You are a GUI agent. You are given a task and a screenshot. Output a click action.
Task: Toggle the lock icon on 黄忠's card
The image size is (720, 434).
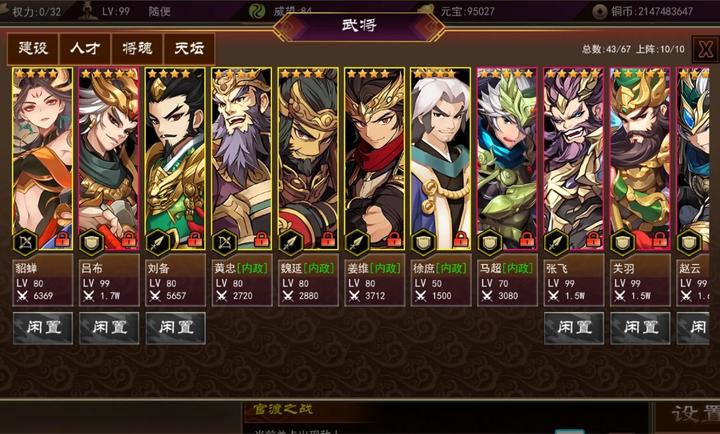click(x=262, y=240)
